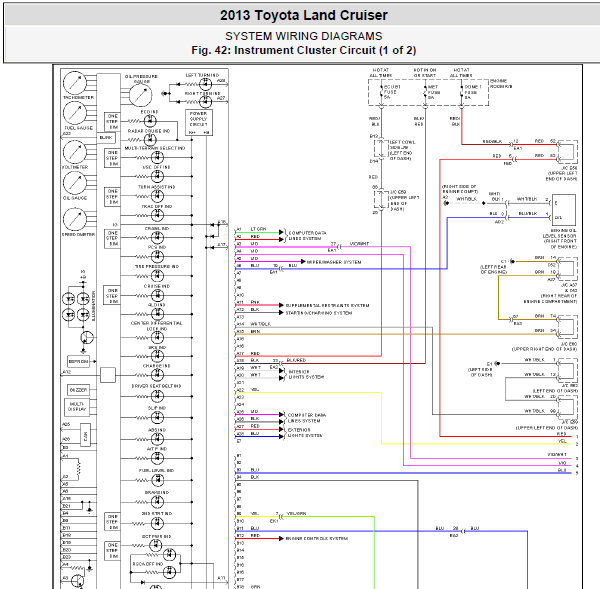Click the "TACHOMETER" label

pyautogui.click(x=78, y=98)
